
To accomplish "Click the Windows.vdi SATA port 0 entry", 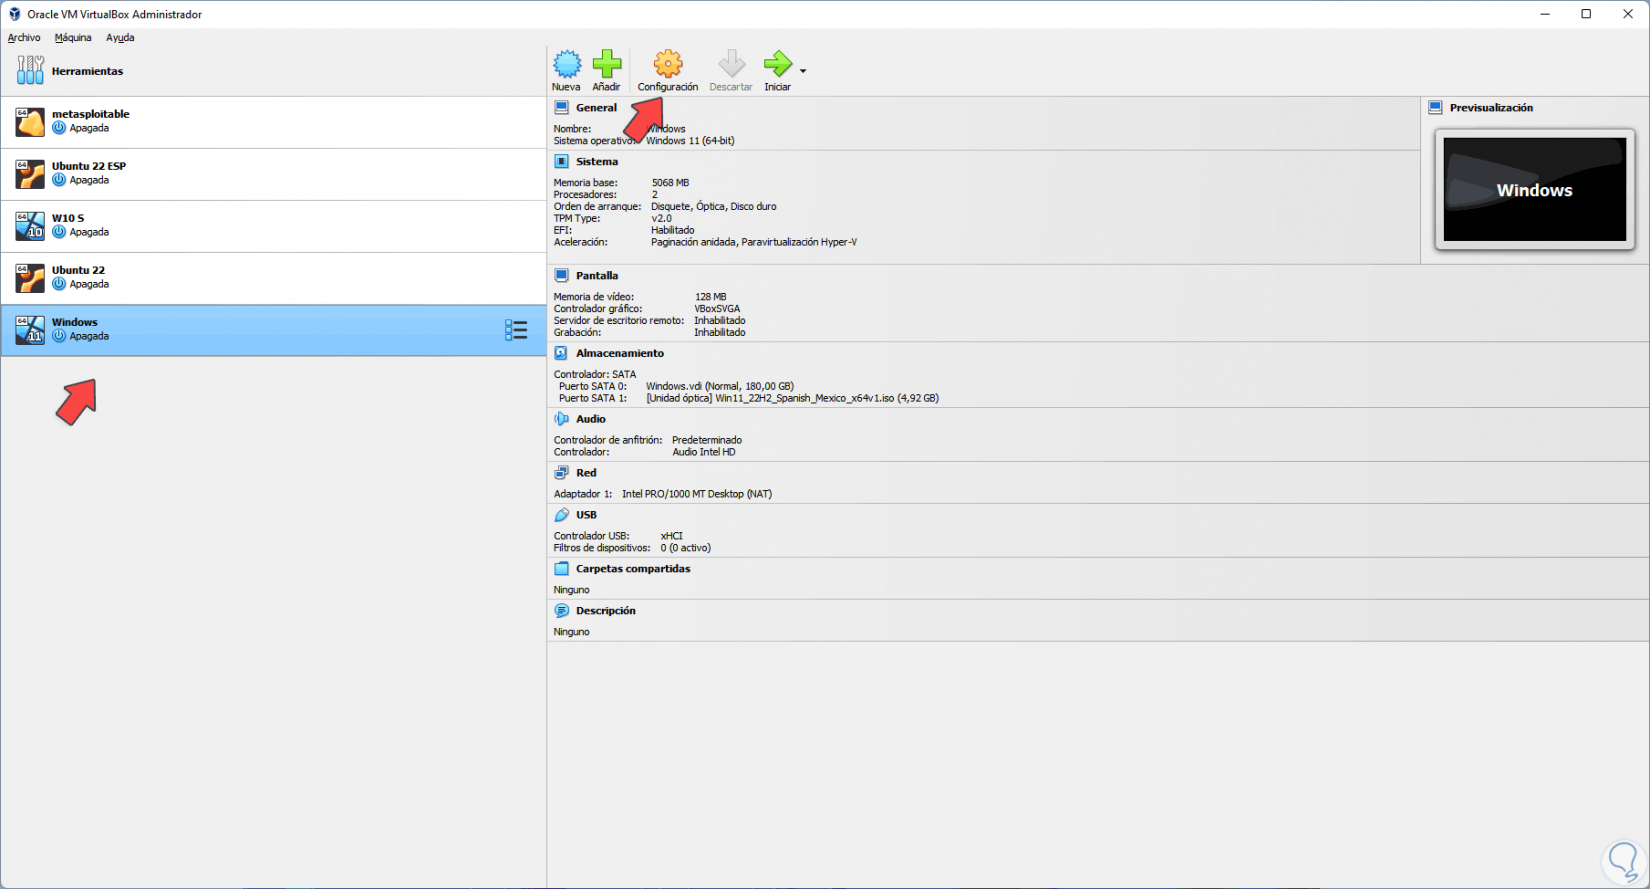I will point(720,386).
